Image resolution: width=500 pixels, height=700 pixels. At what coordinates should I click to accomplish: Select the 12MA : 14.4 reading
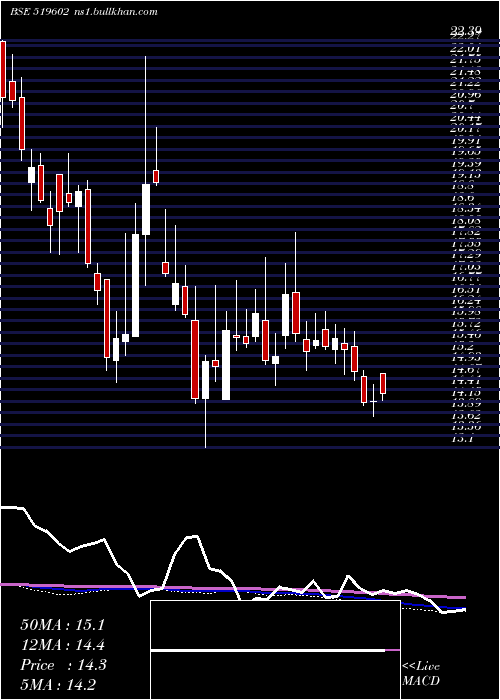click(63, 645)
